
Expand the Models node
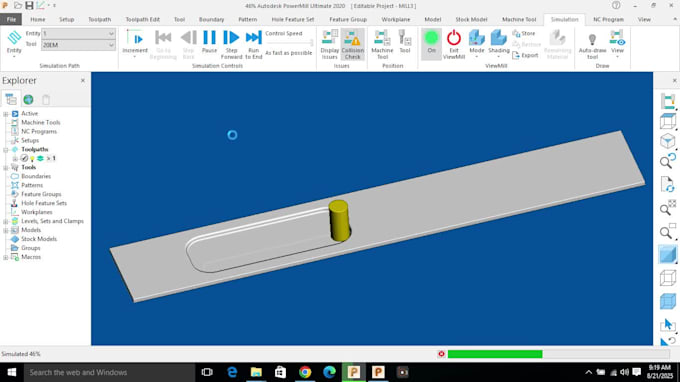click(6, 230)
